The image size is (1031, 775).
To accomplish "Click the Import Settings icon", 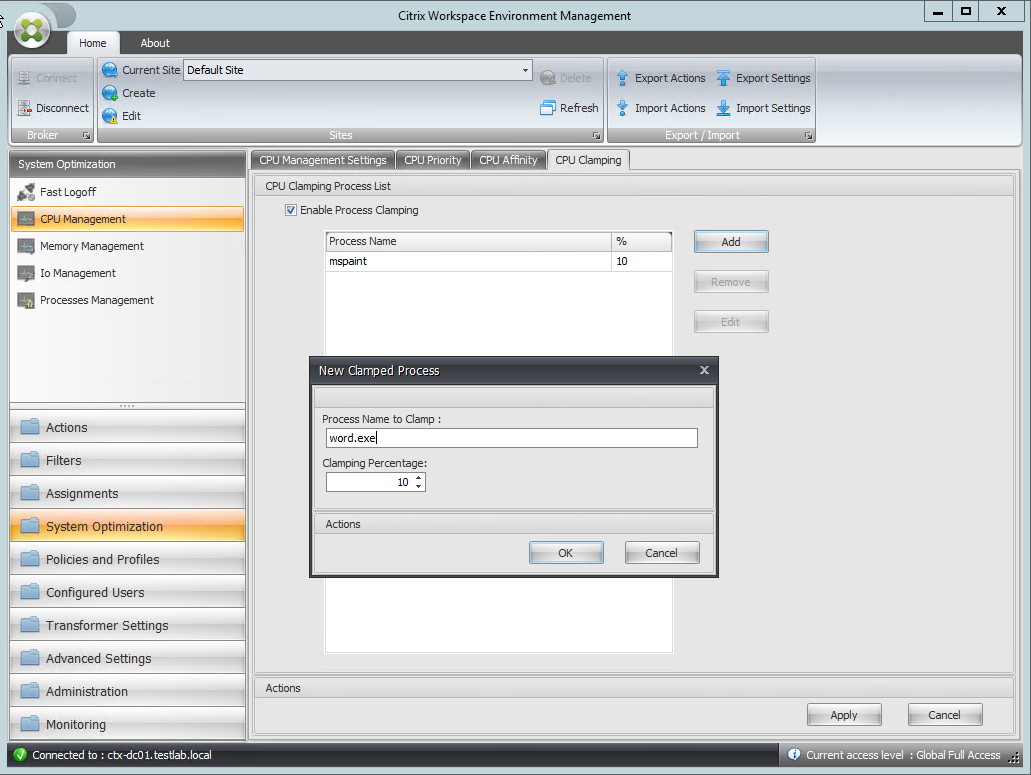I will tap(723, 108).
